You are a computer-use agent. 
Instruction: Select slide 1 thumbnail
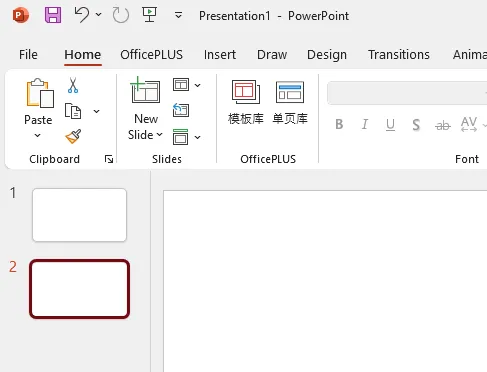coord(79,215)
